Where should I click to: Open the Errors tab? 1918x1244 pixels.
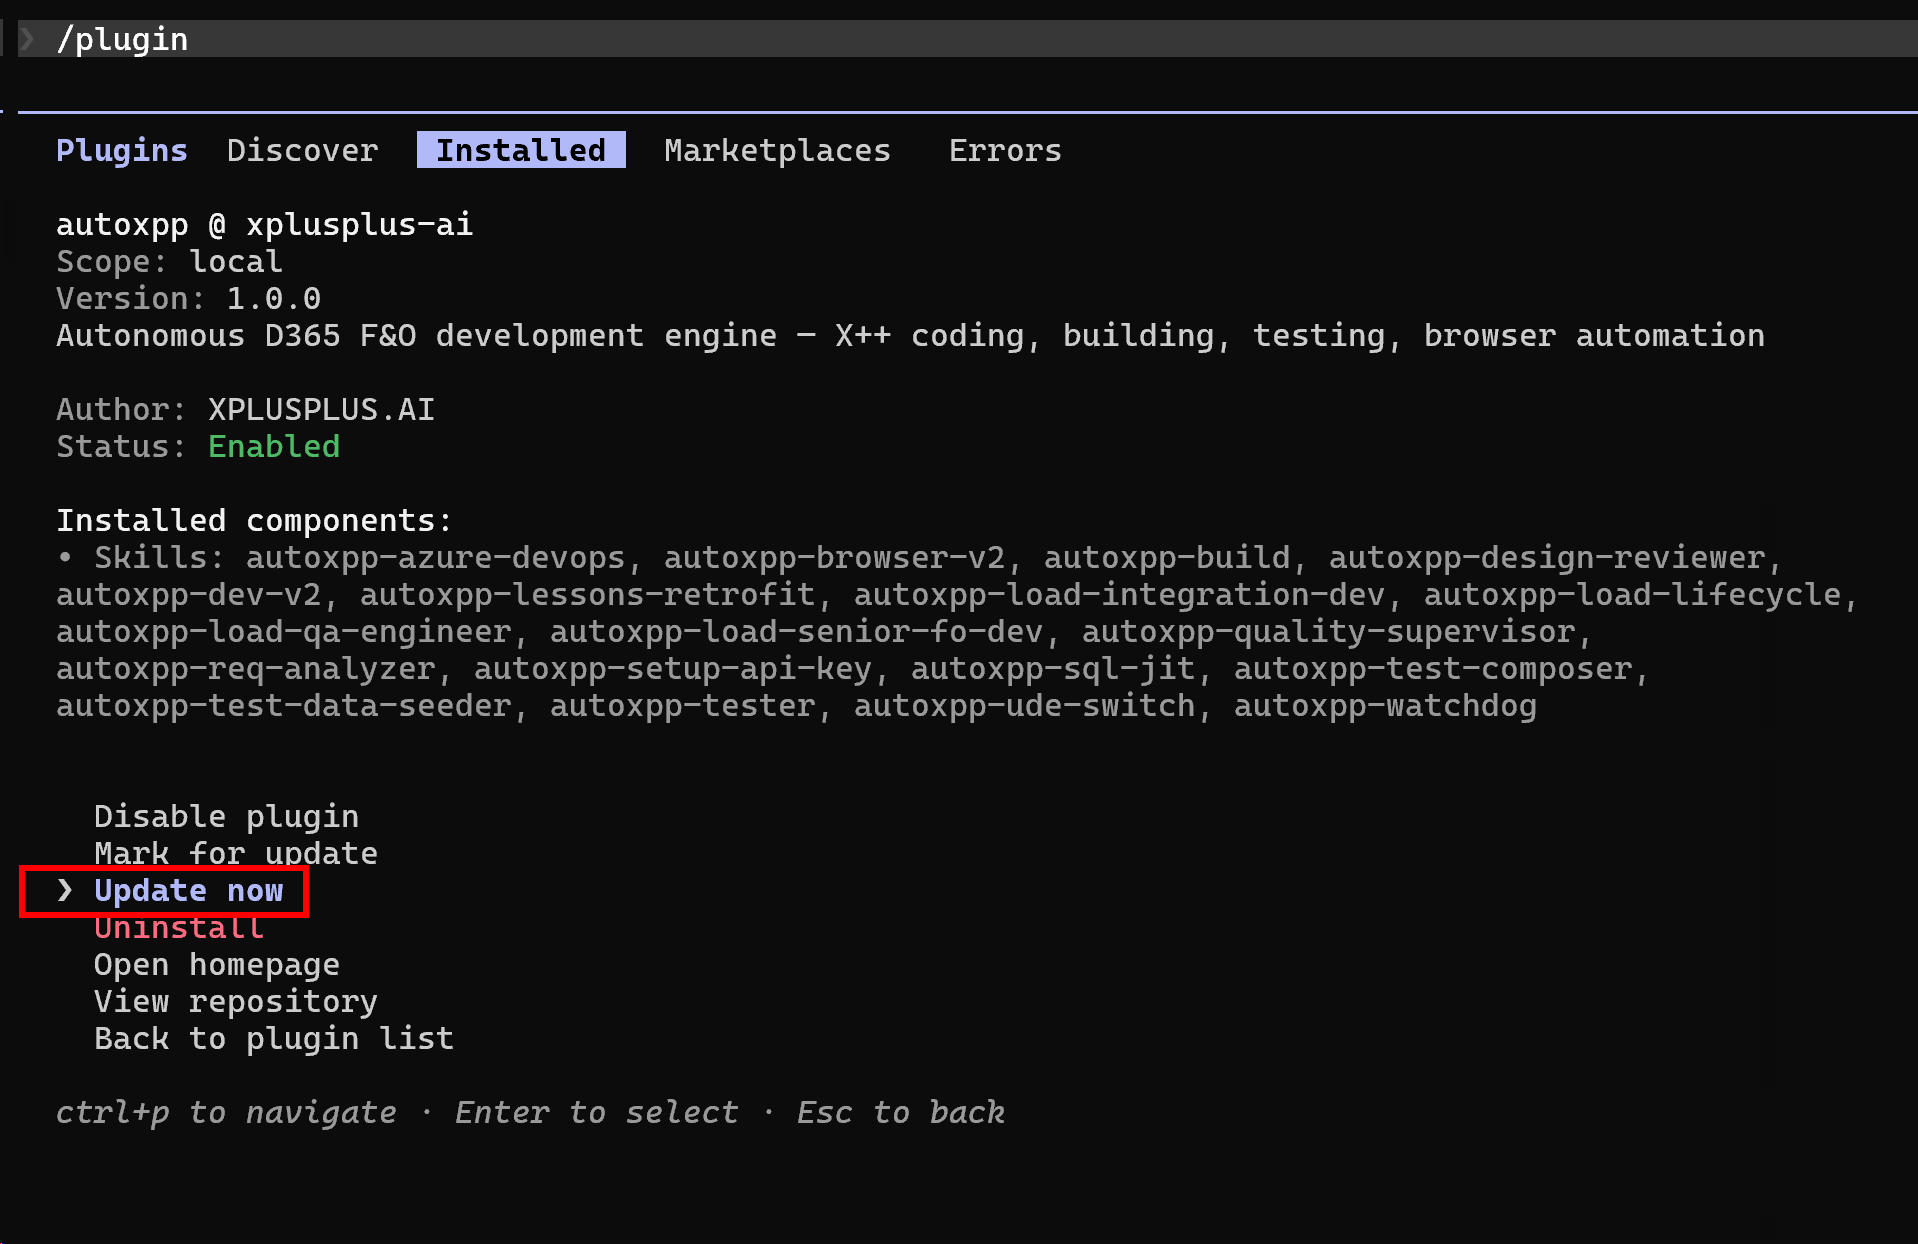click(x=1005, y=150)
